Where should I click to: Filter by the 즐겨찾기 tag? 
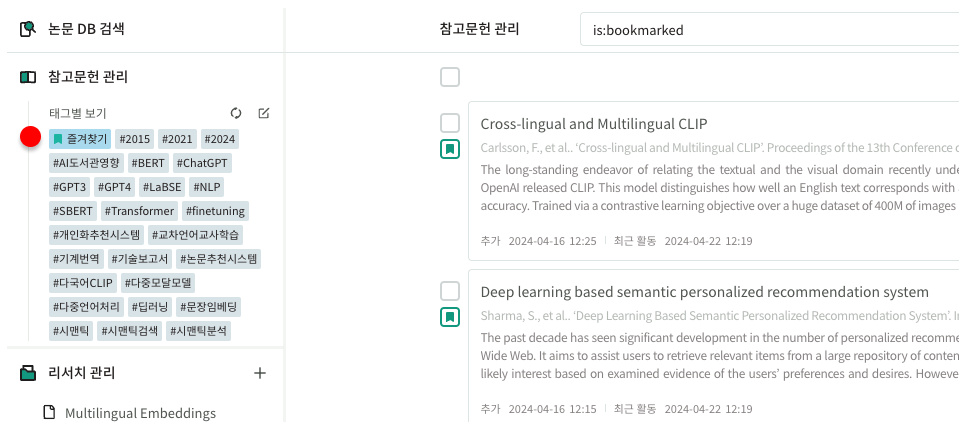coord(80,139)
